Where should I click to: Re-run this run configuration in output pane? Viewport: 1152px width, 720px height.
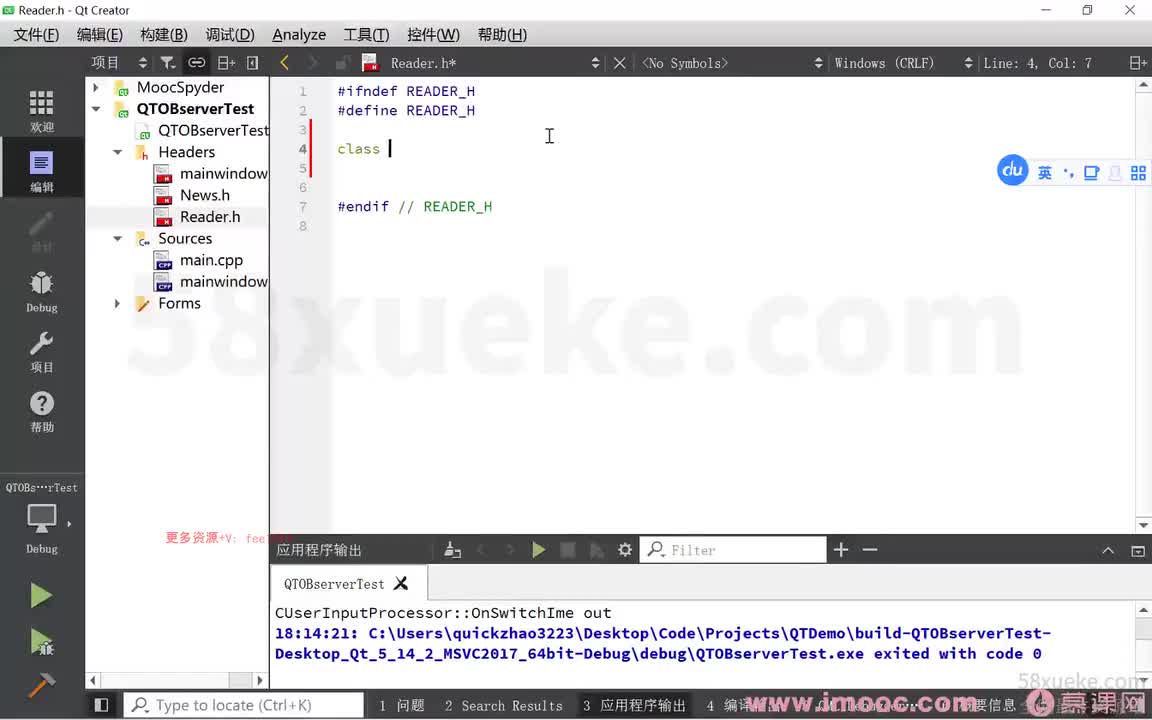[539, 550]
